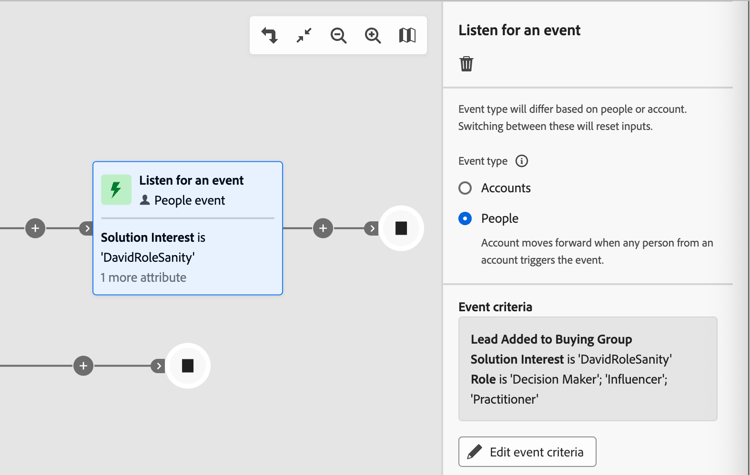This screenshot has height=475, width=750.
Task: Add node on the lower path
Action: coord(83,366)
